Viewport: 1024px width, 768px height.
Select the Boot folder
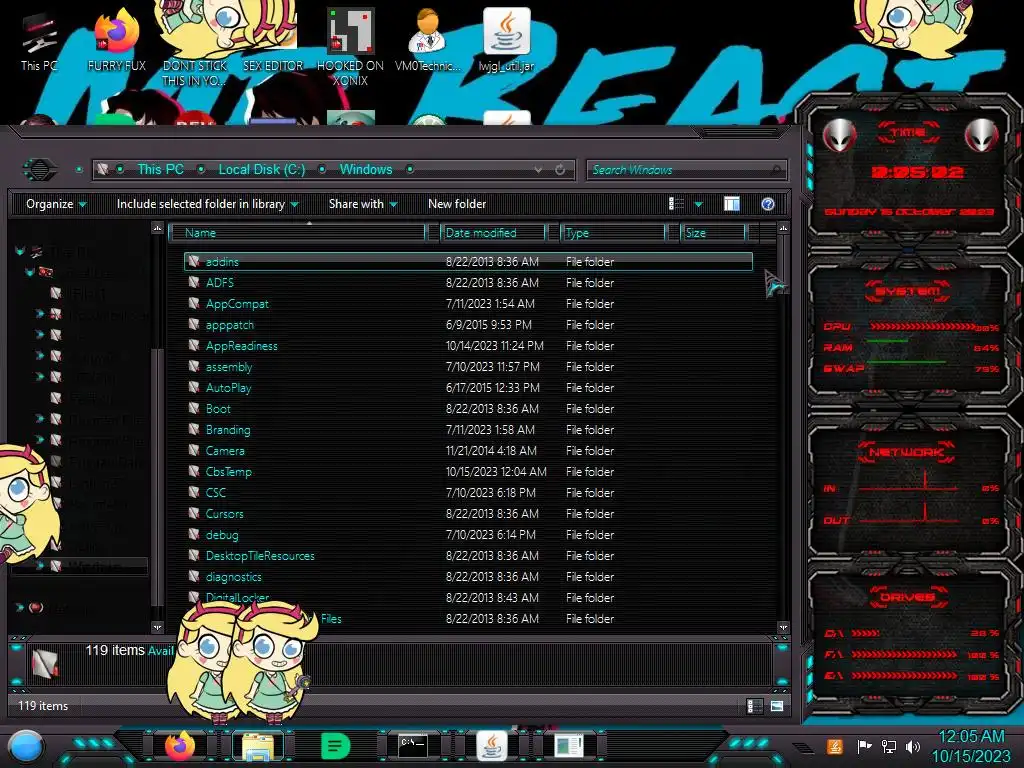coord(468,409)
